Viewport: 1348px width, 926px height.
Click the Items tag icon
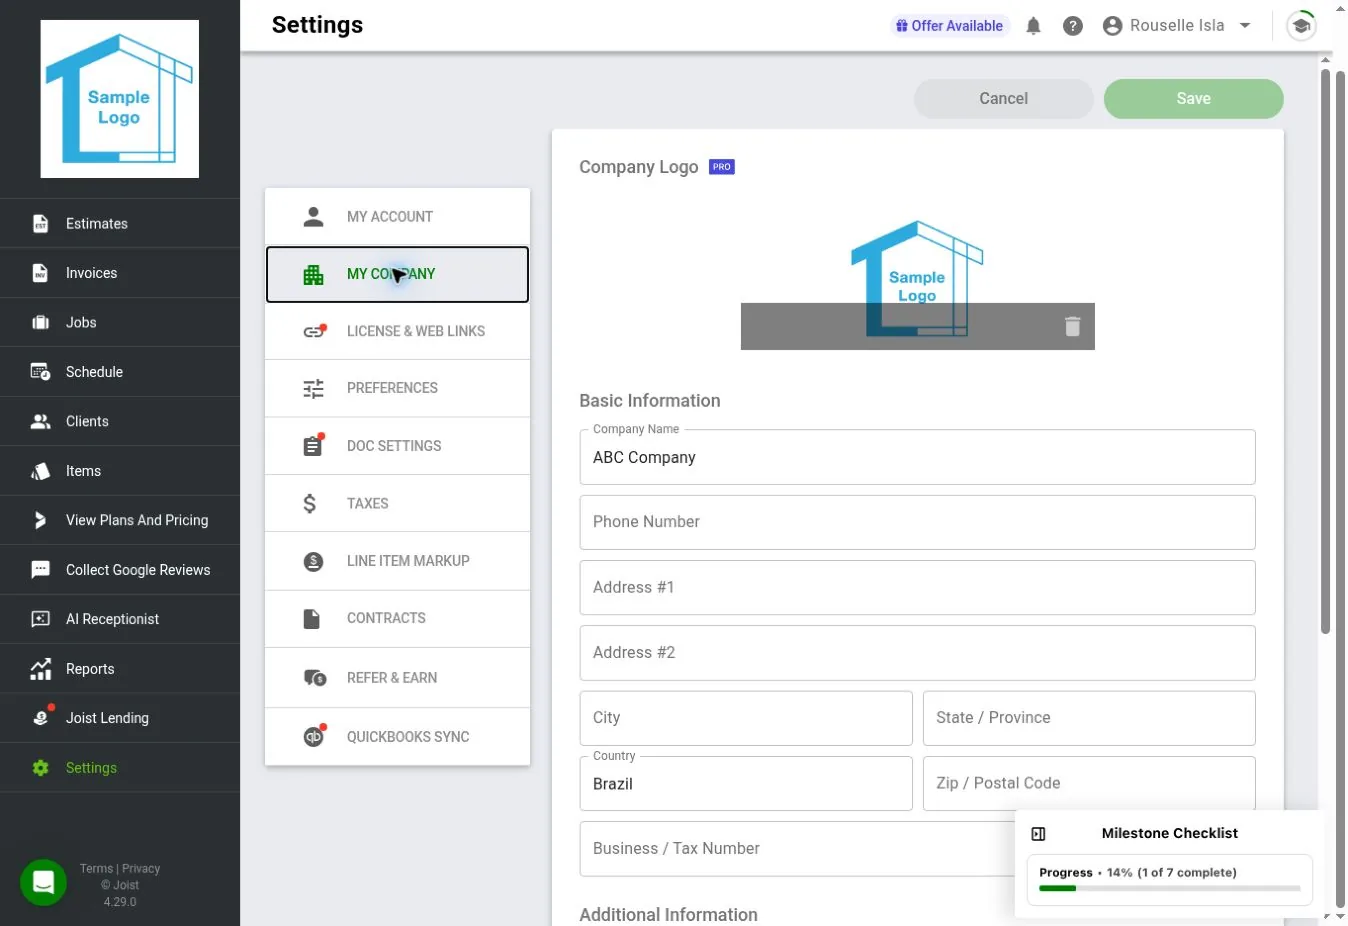(x=40, y=471)
